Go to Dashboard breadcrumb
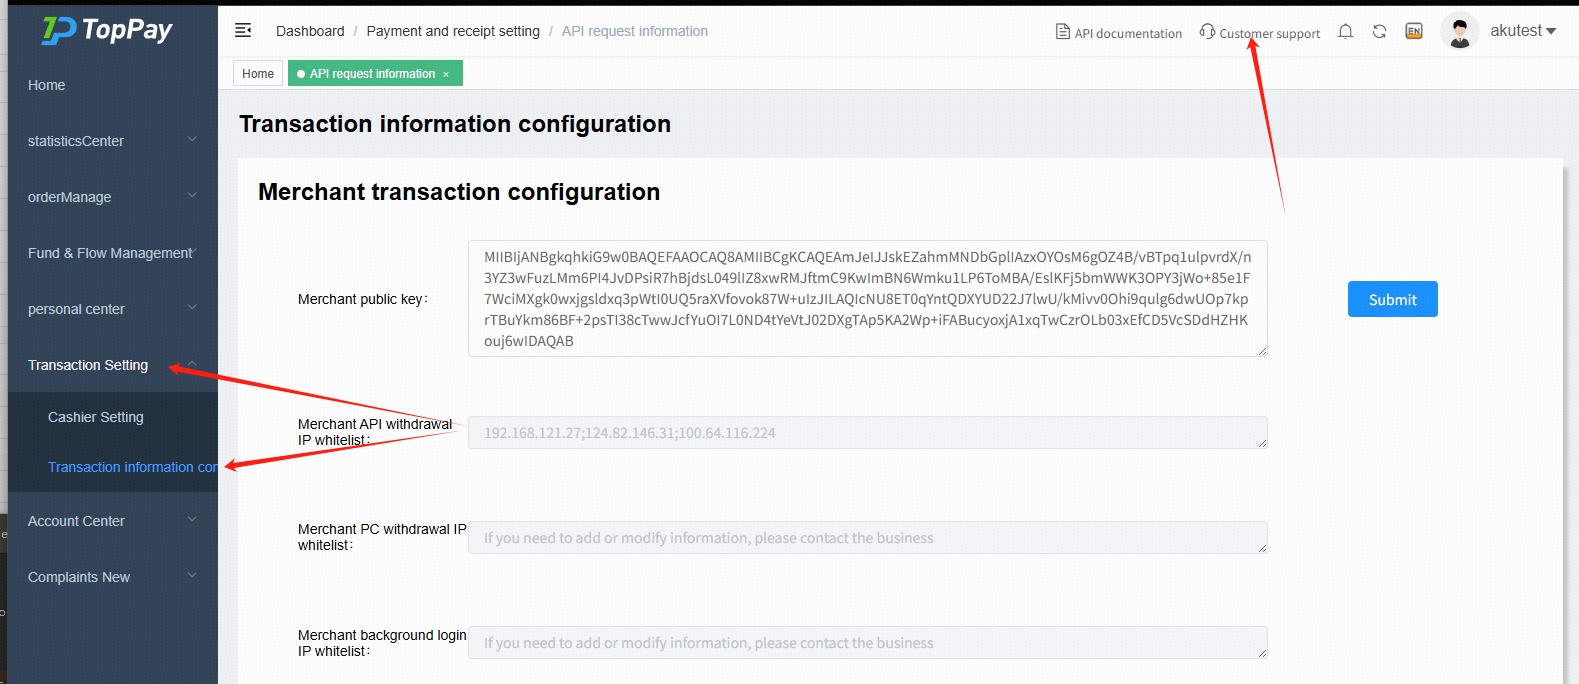This screenshot has height=684, width=1579. coord(310,31)
